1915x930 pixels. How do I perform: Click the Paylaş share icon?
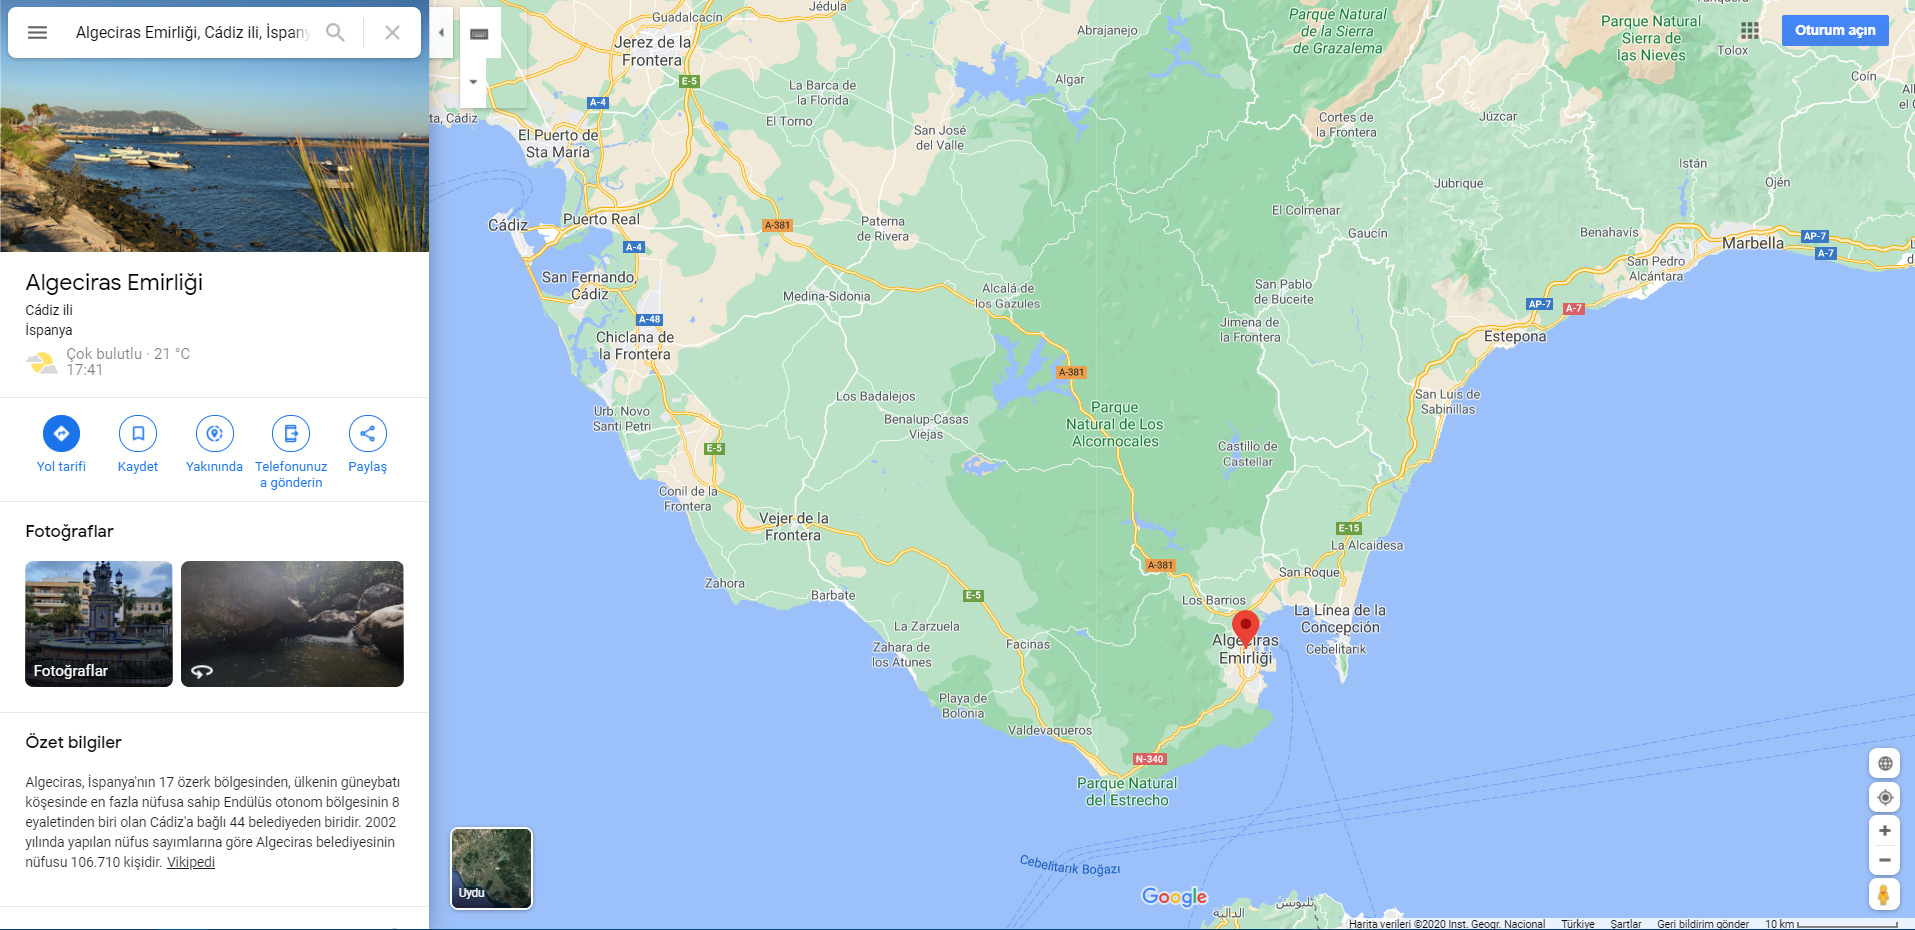coord(367,433)
